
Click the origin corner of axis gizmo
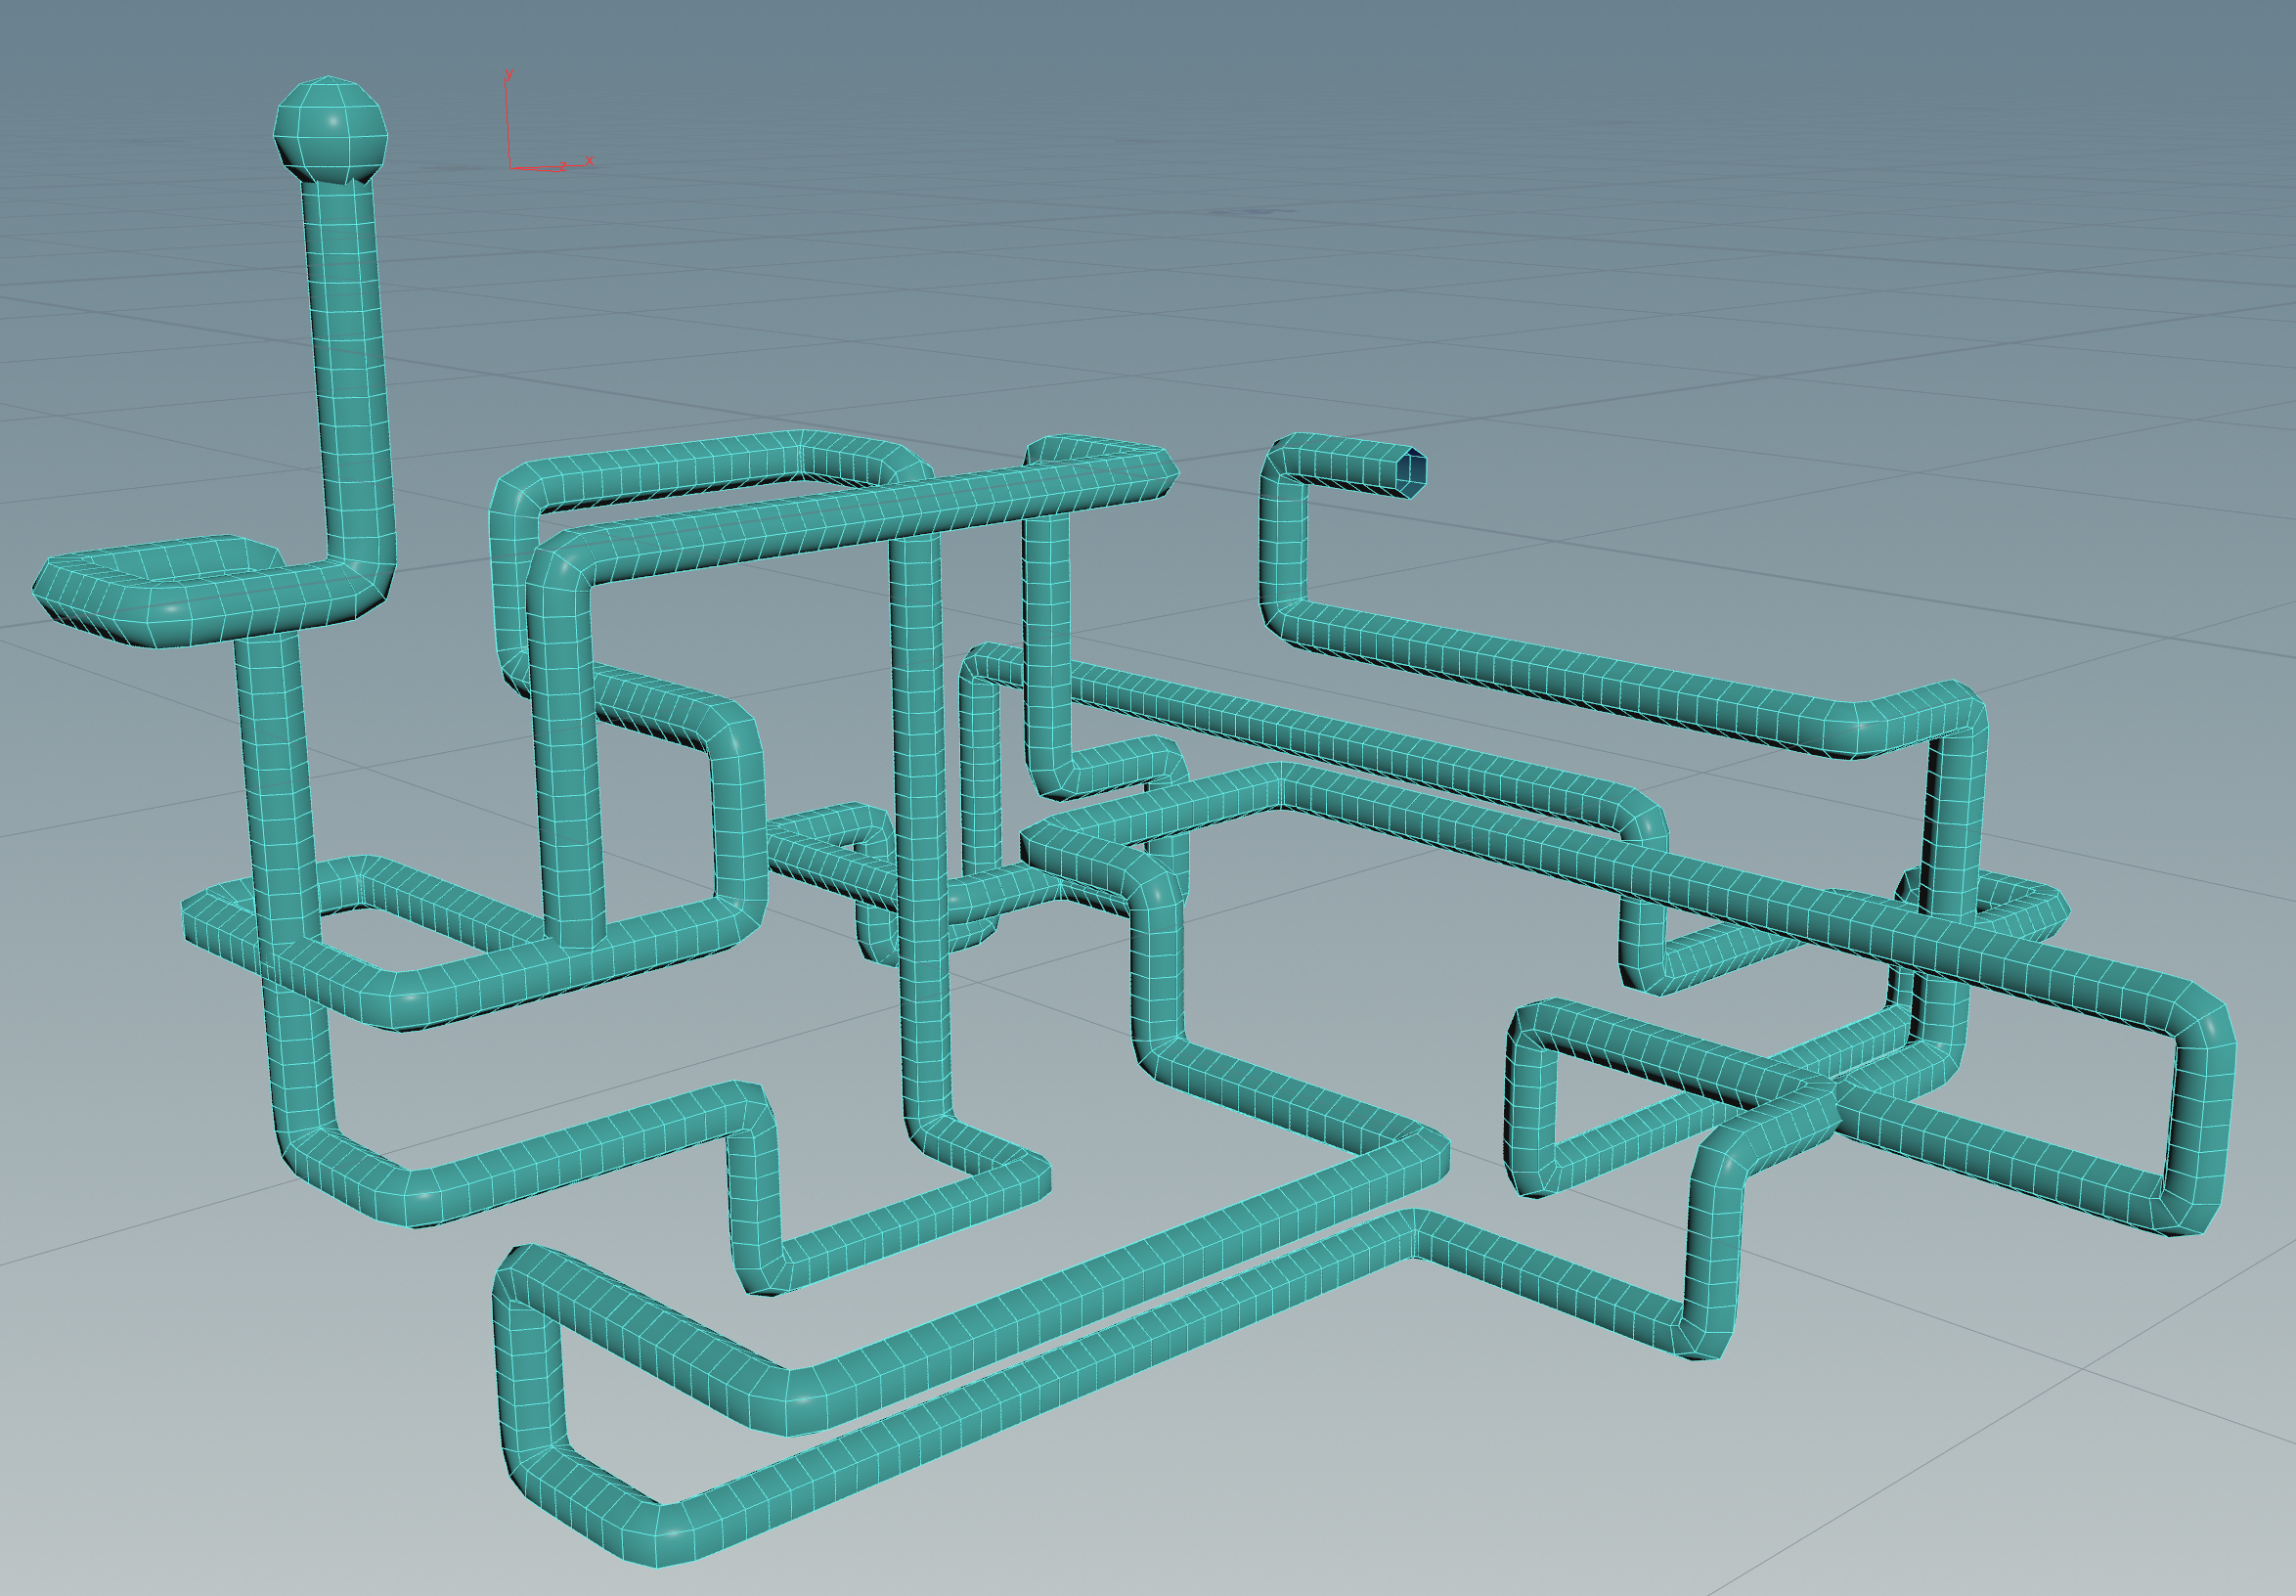tap(510, 167)
